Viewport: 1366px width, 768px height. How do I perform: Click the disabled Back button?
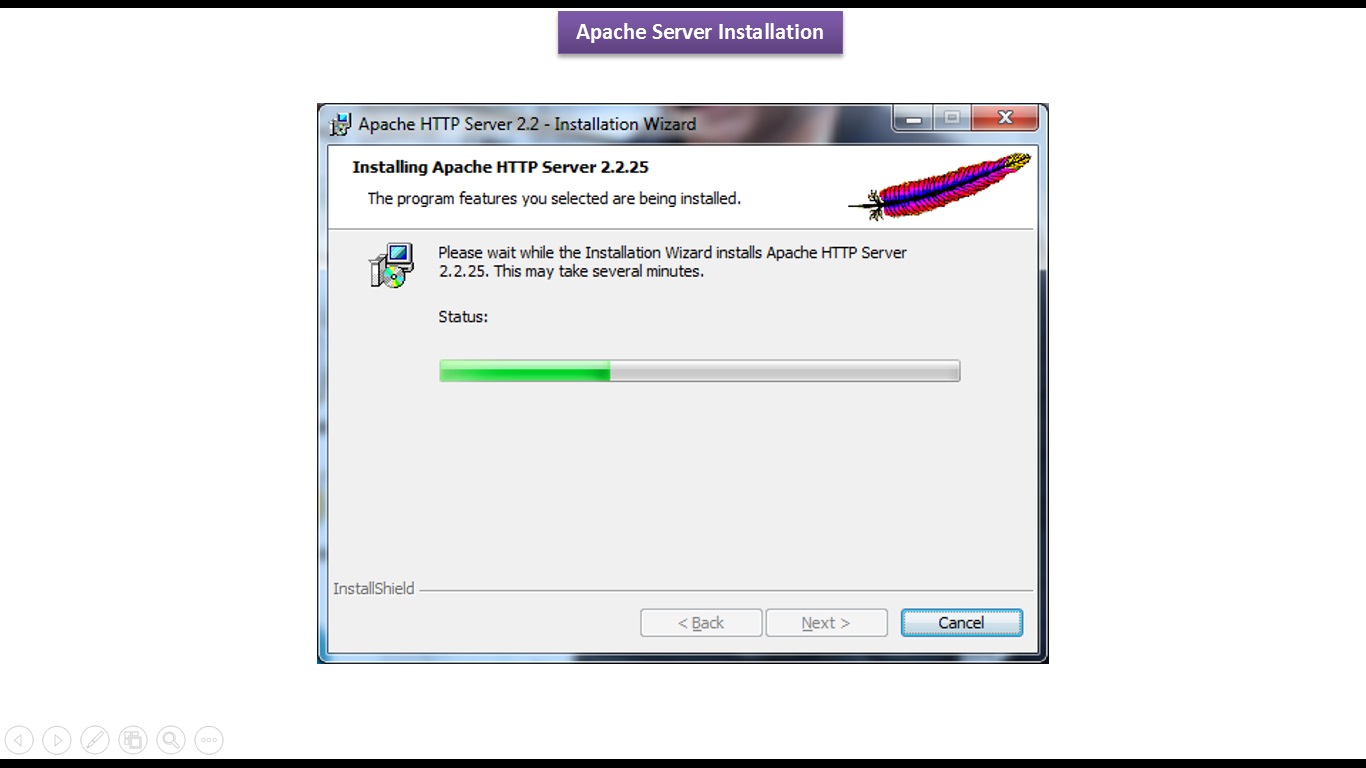point(701,622)
